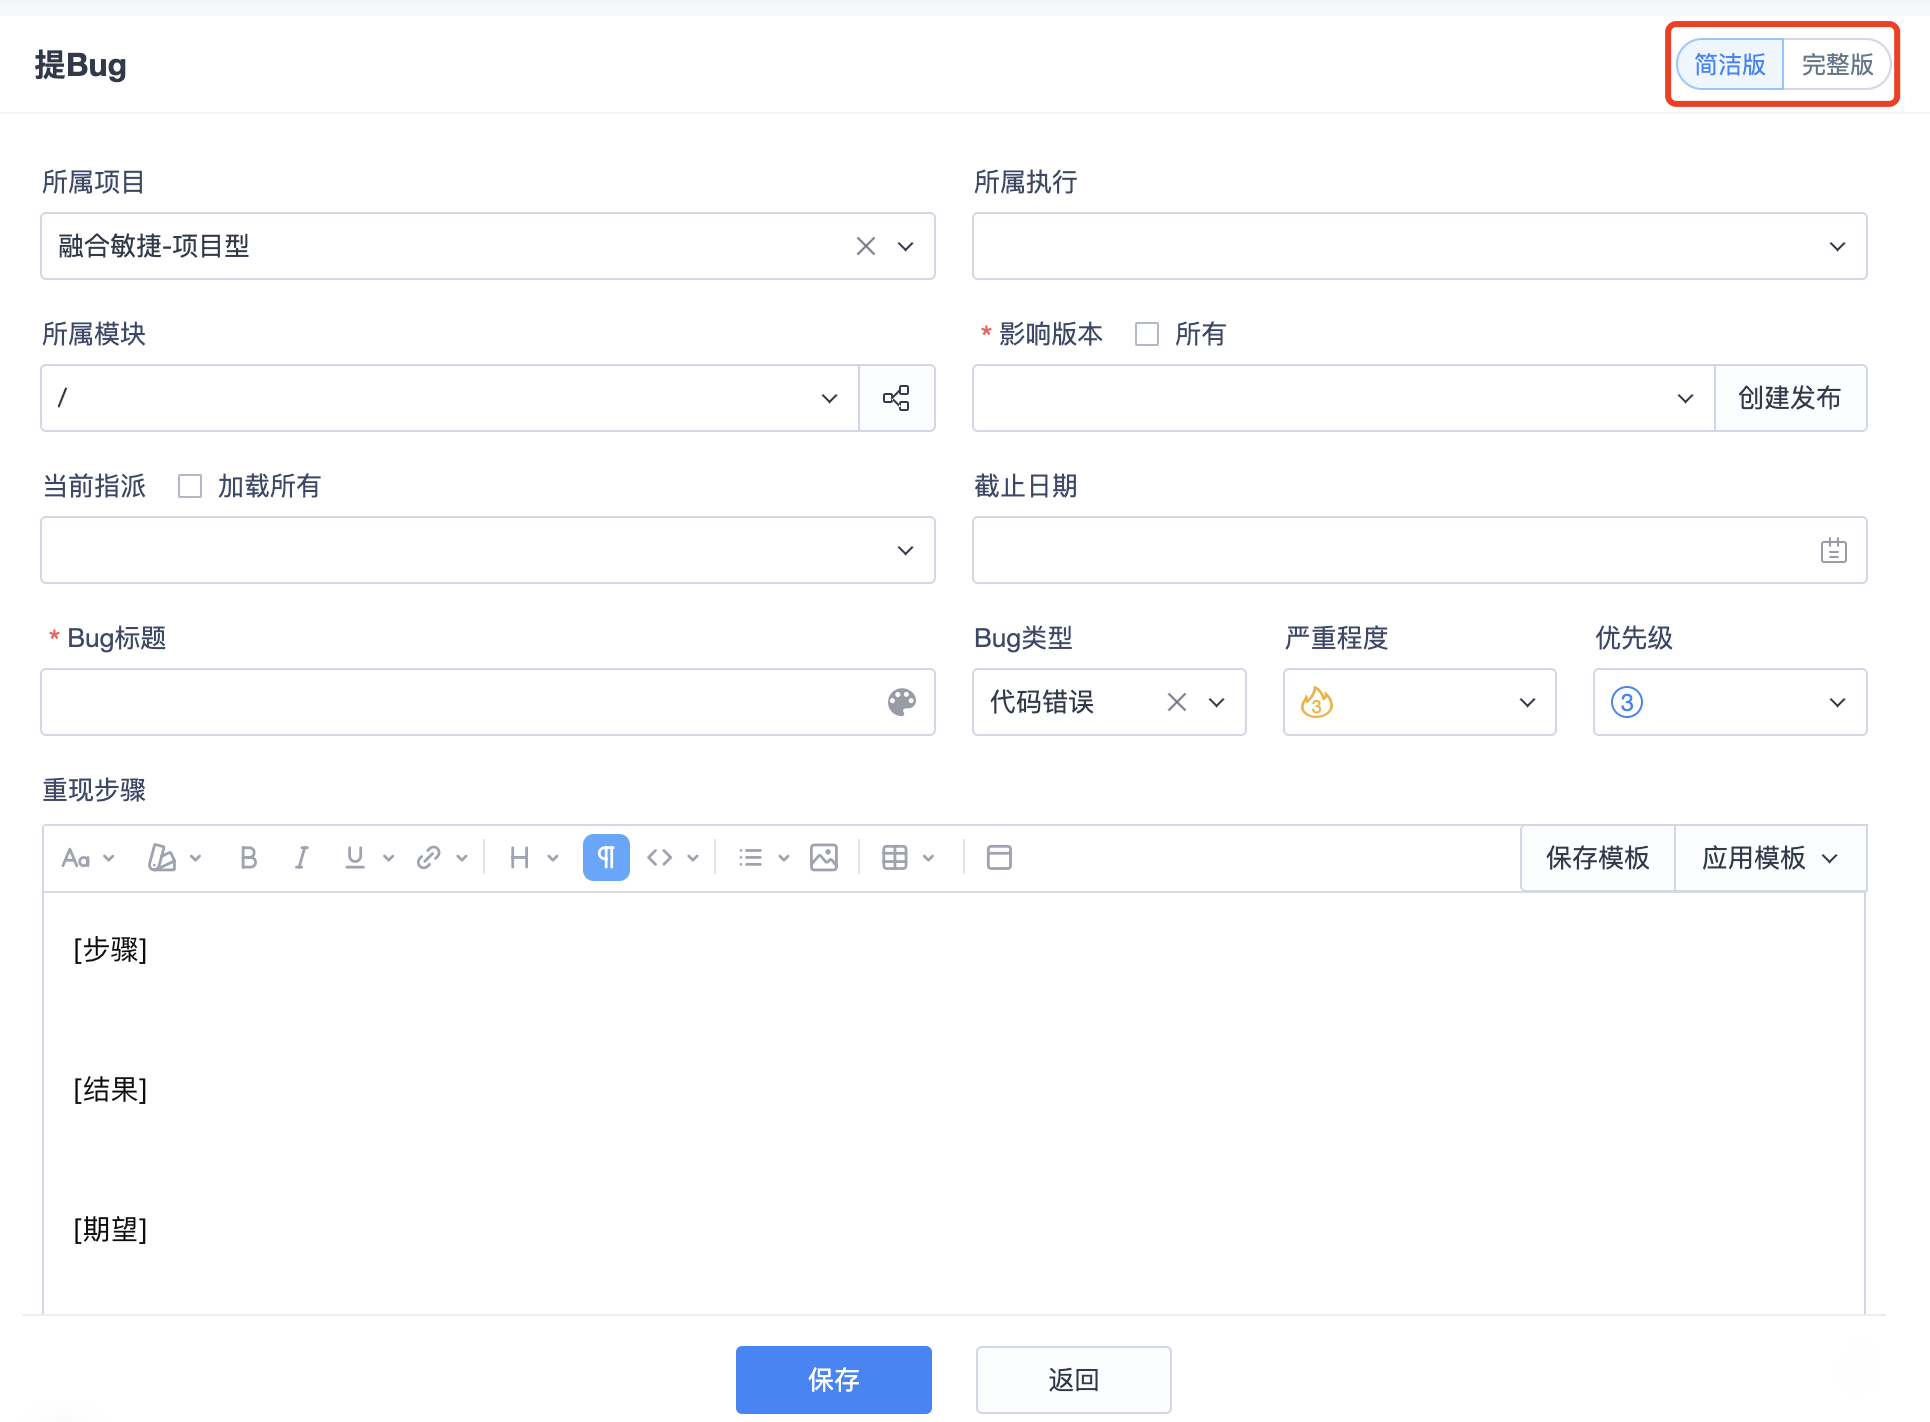Click the 创建发布 button

point(1789,398)
